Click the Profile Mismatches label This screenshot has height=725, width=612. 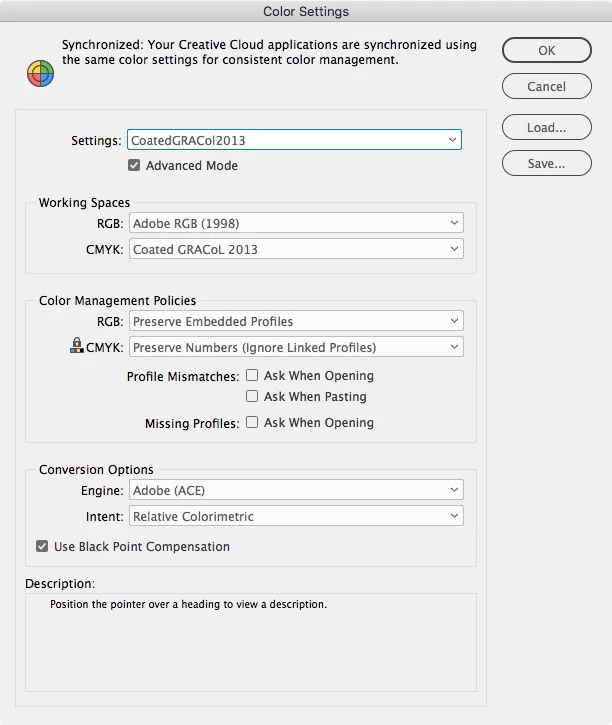(x=183, y=376)
